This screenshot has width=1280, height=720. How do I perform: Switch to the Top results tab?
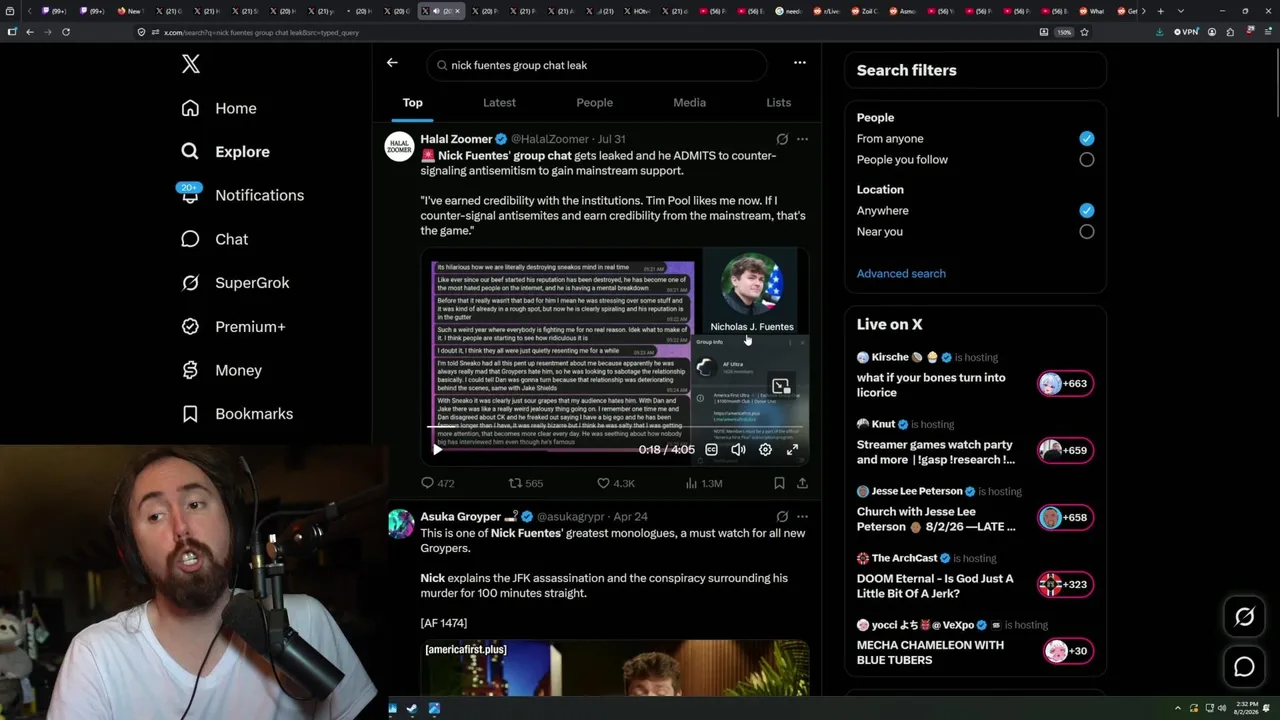413,103
